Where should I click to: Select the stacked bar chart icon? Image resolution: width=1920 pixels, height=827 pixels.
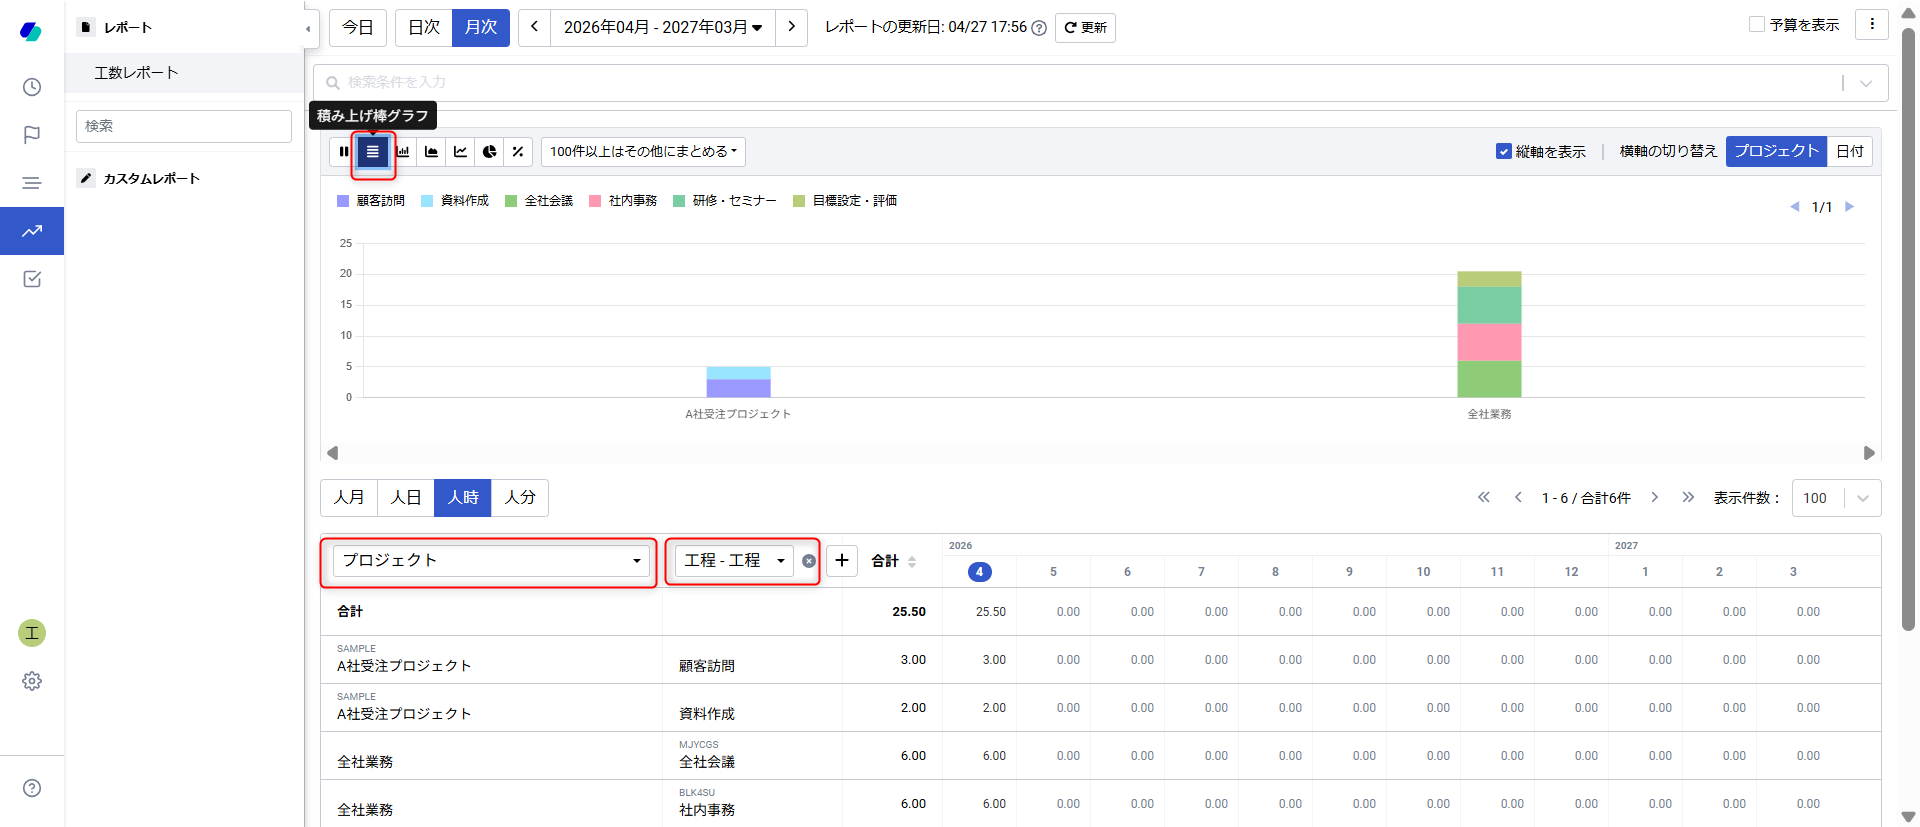point(373,152)
